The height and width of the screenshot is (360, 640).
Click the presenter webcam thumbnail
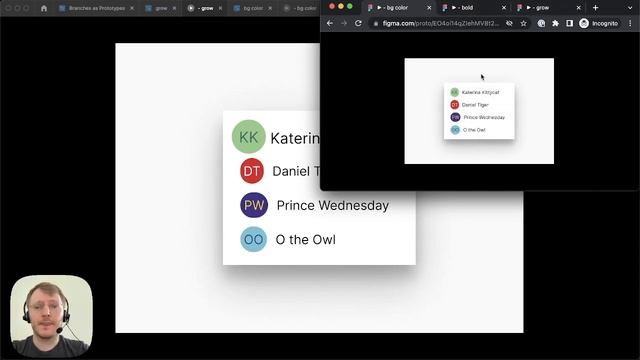pyautogui.click(x=51, y=316)
